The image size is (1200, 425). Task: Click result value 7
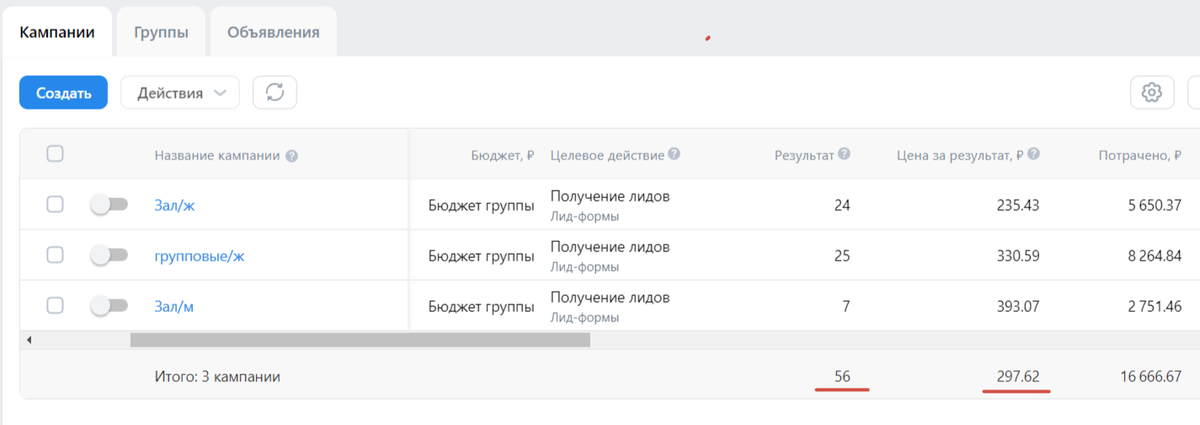(x=846, y=306)
